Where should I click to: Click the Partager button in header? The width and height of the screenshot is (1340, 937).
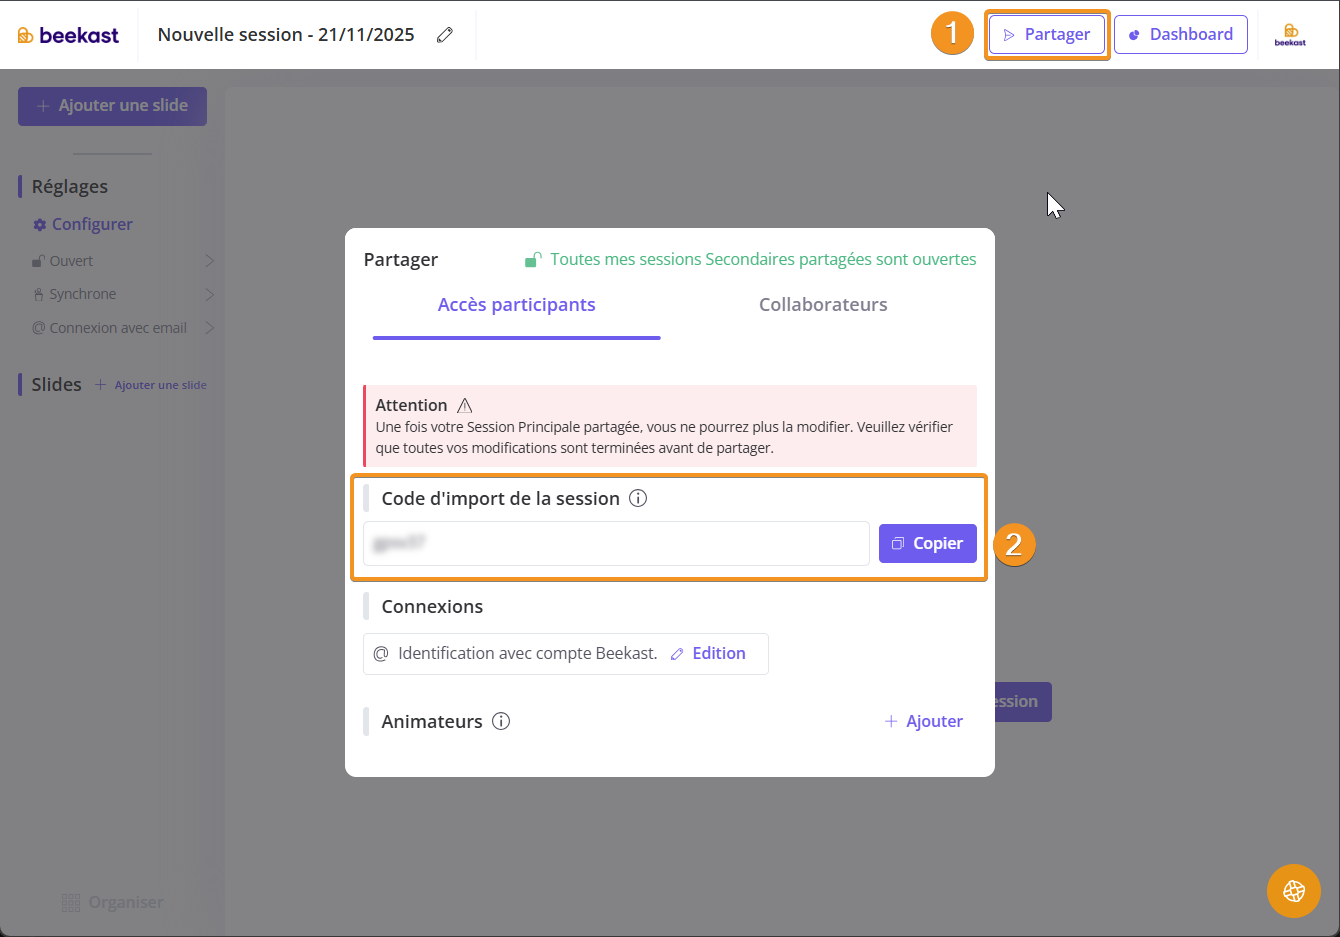click(x=1046, y=35)
